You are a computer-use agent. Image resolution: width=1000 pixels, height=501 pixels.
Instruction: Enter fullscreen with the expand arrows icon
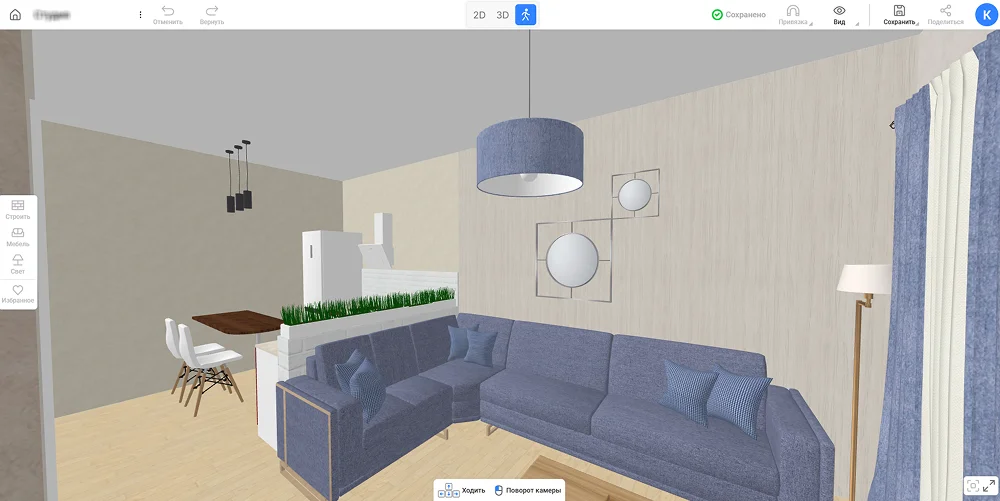pos(989,485)
